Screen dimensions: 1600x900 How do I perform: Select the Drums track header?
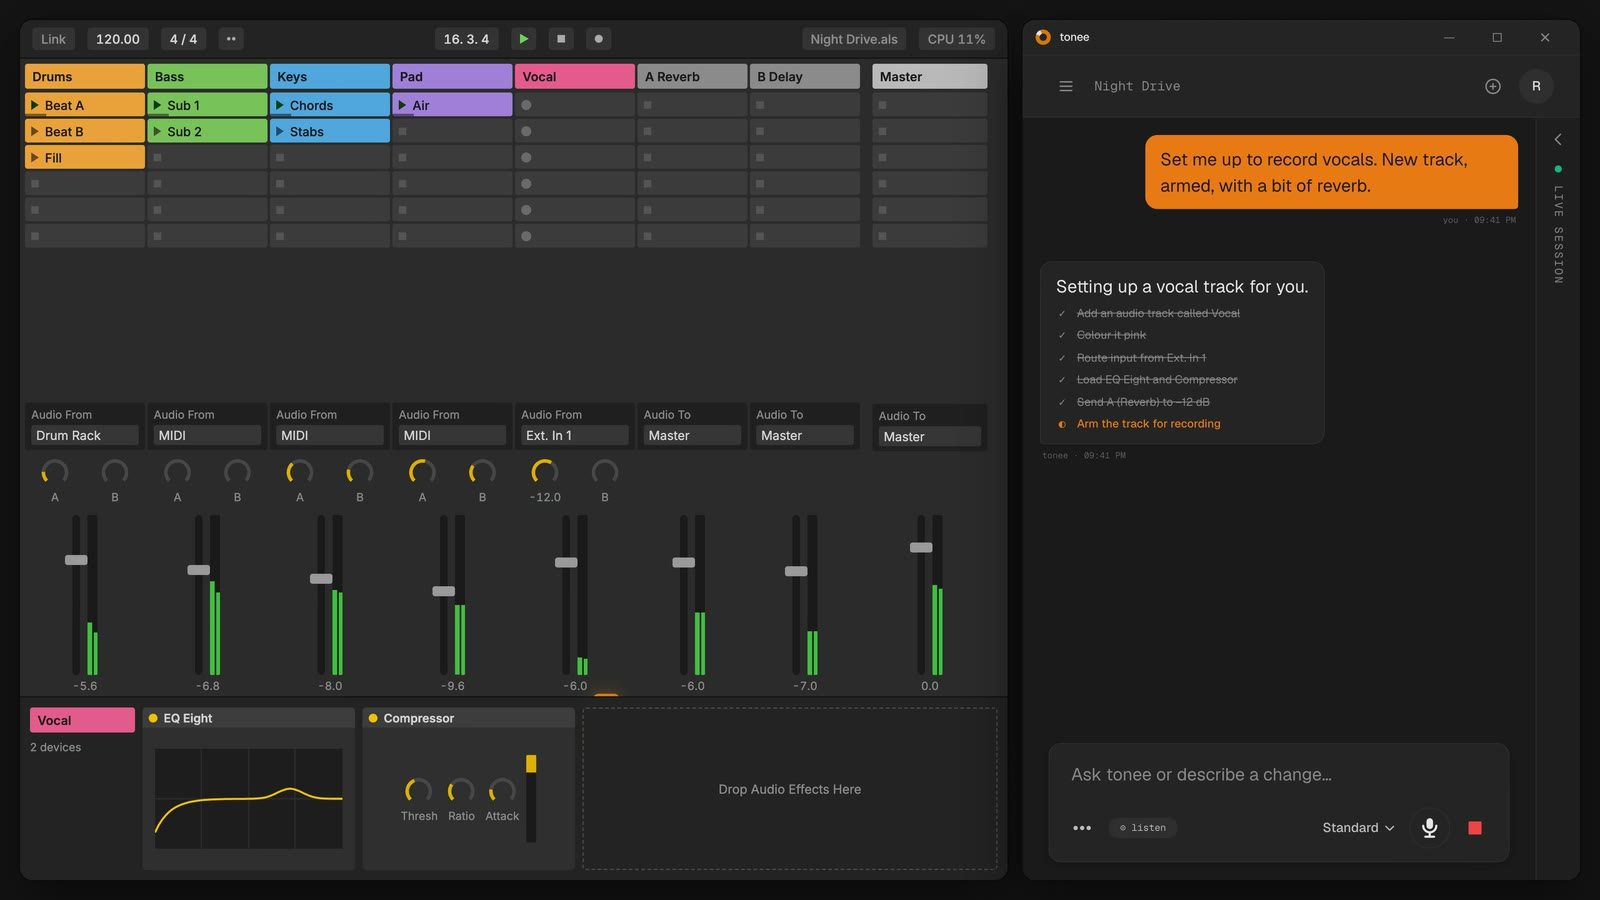click(85, 76)
